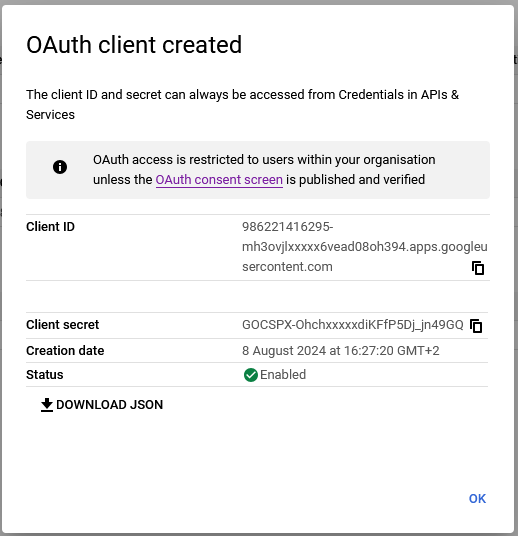Open the OAuth consent screen link

[x=219, y=180]
